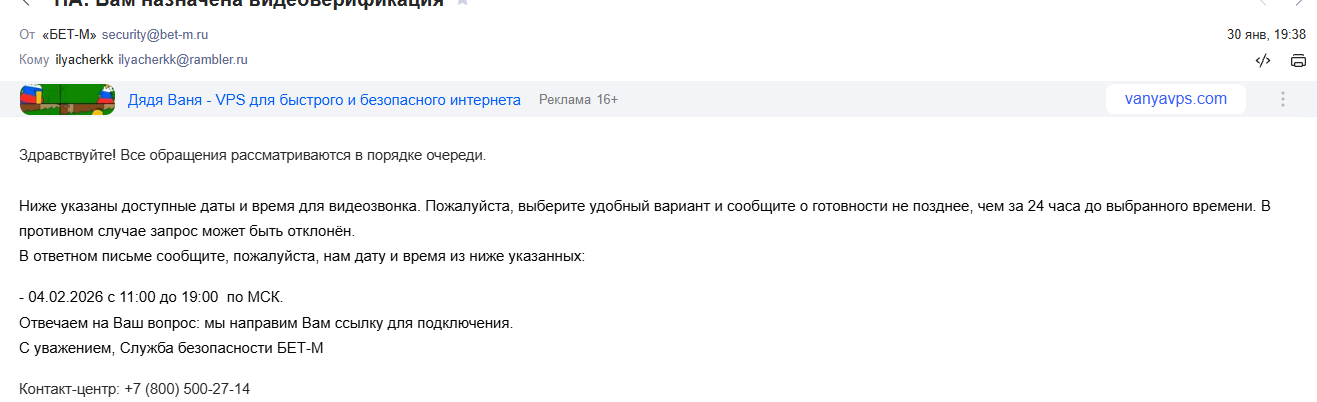This screenshot has height=402, width=1317.
Task: Click the 04.02.2026 video call date line
Action: (x=152, y=298)
